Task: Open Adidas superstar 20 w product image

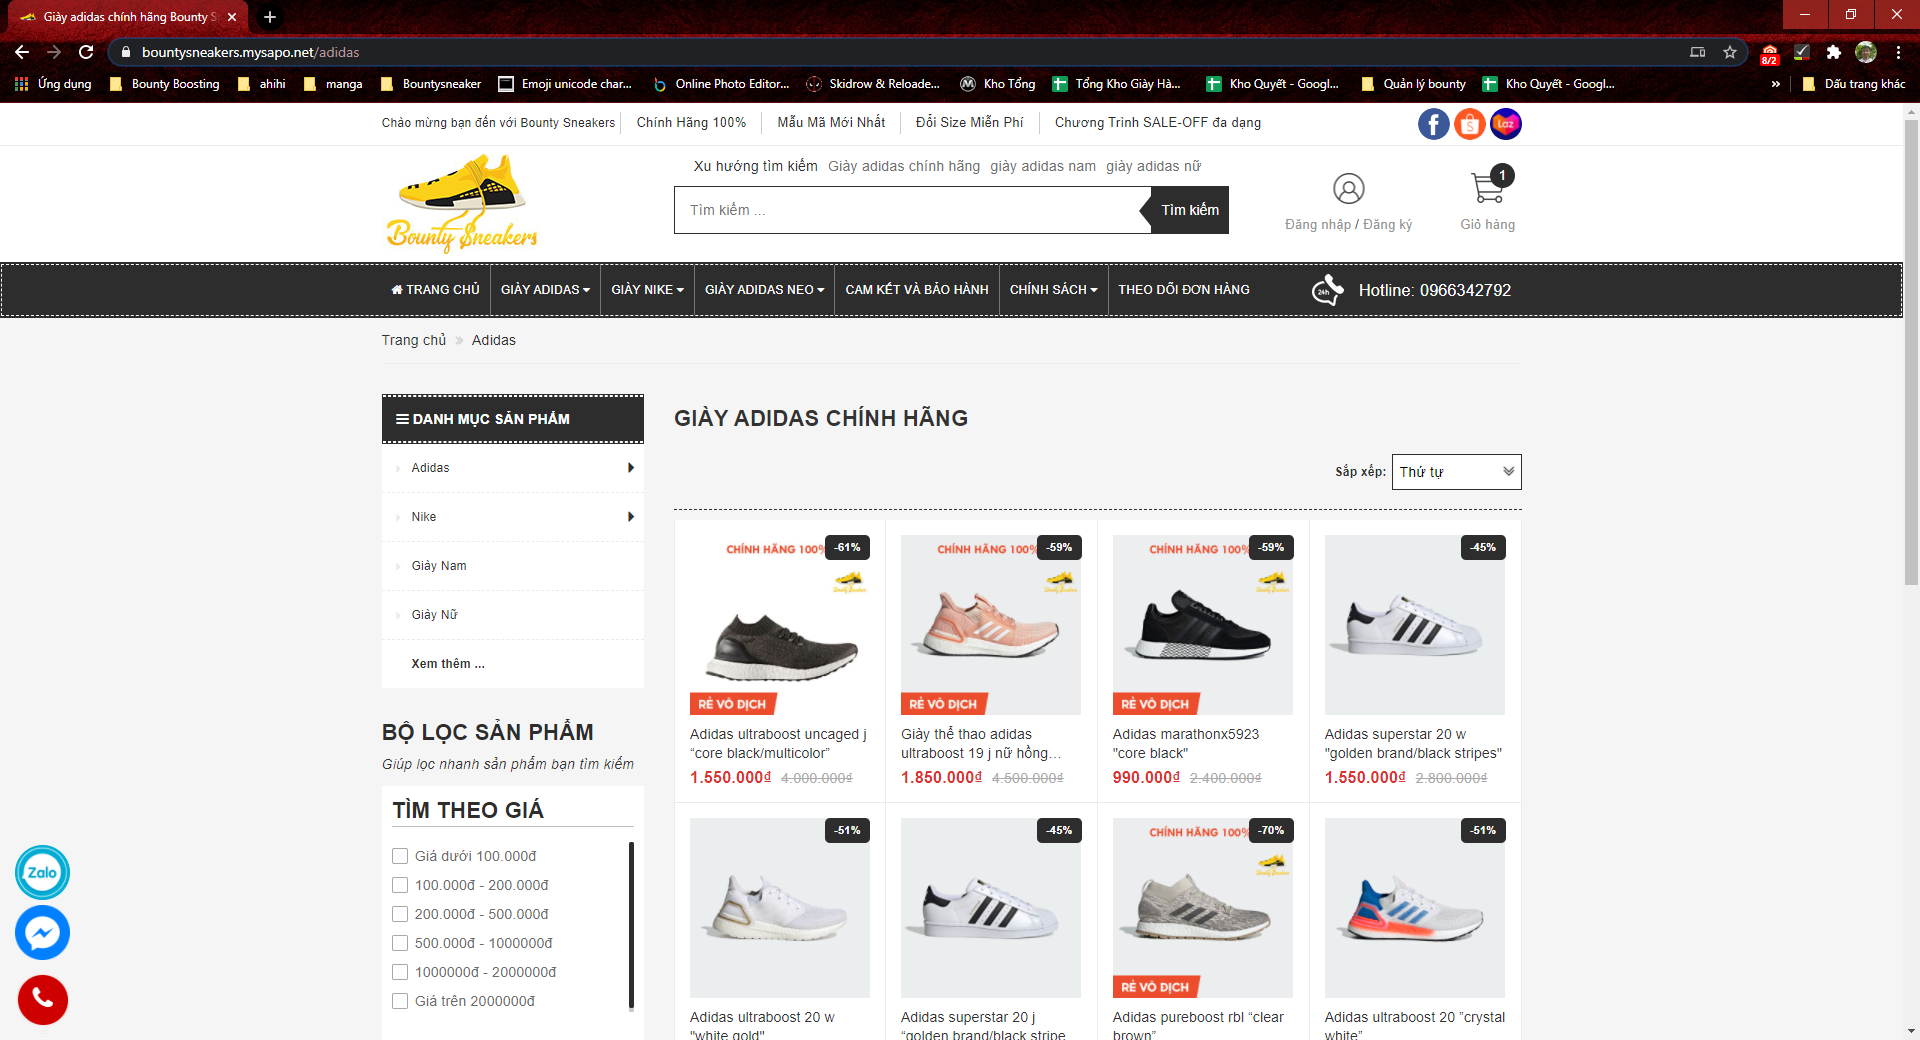Action: coord(1414,625)
